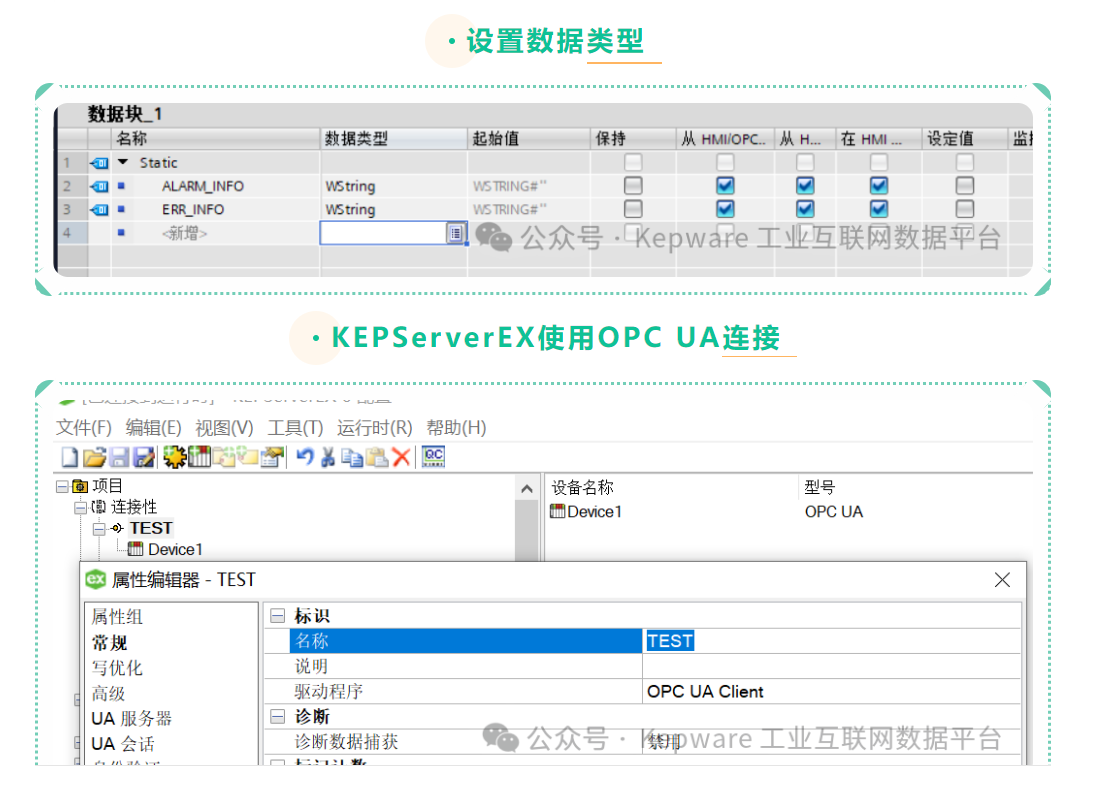The image size is (1120, 787).
Task: Select the 写优化 property group
Action: [x=117, y=668]
